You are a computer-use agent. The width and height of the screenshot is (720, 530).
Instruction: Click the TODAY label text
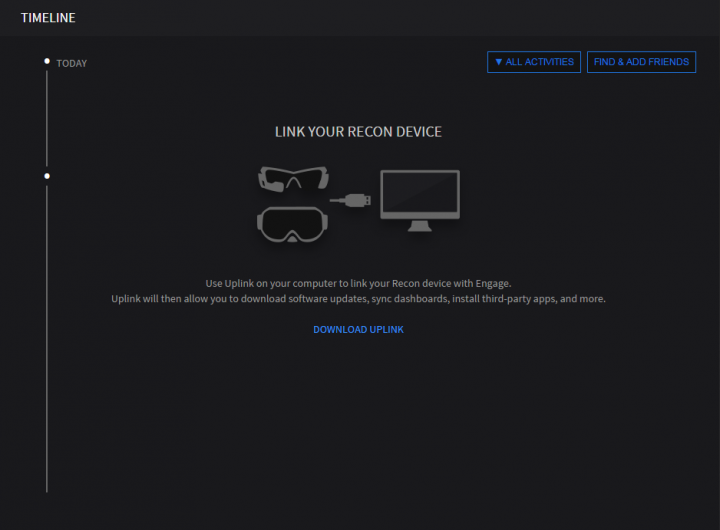72,63
